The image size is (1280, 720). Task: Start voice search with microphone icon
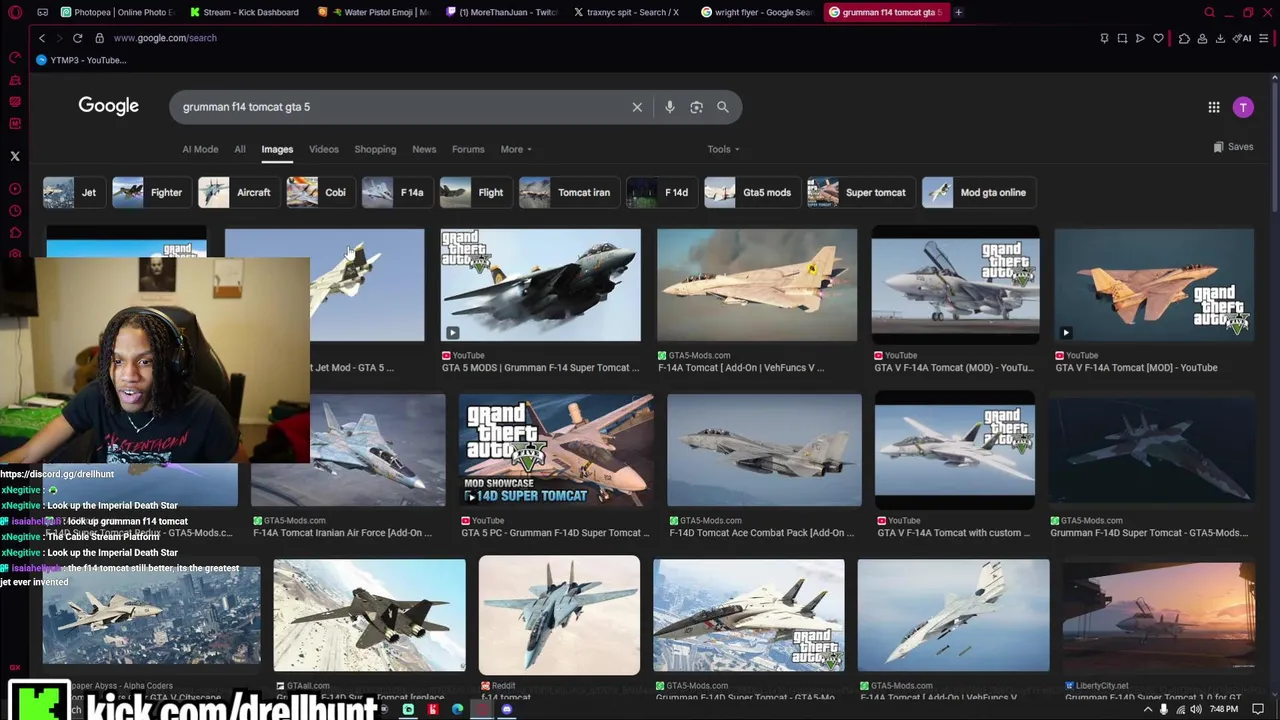670,107
